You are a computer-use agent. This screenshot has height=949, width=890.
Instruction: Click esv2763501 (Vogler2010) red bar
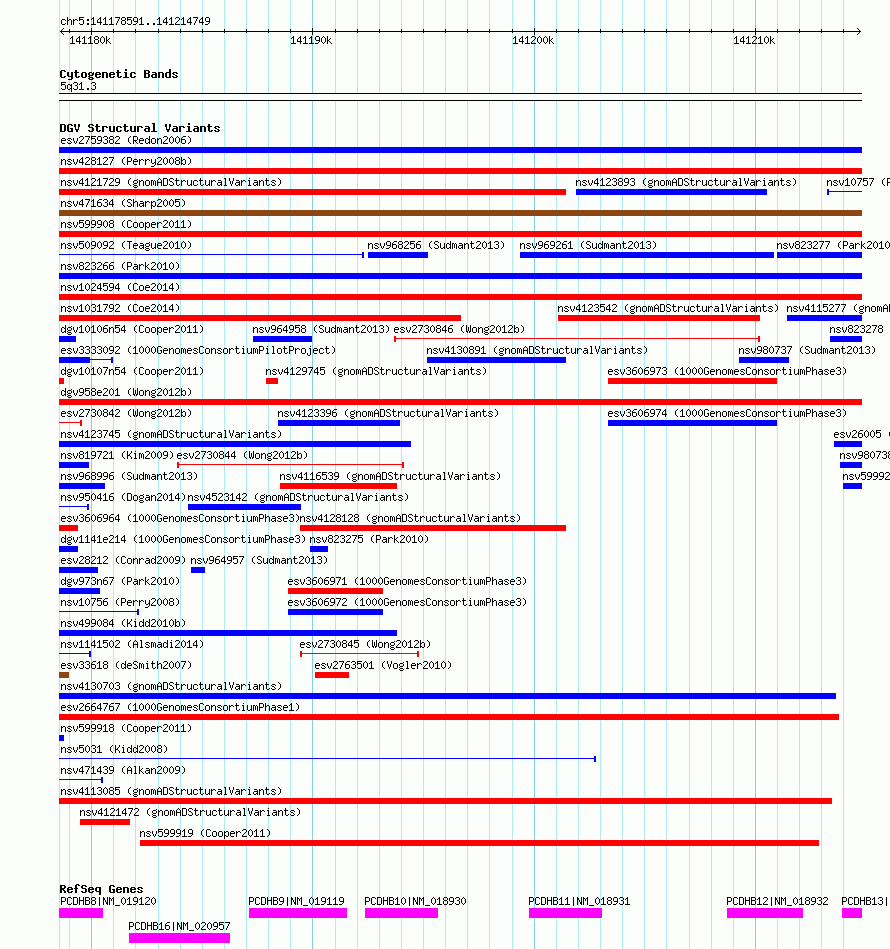pyautogui.click(x=332, y=675)
